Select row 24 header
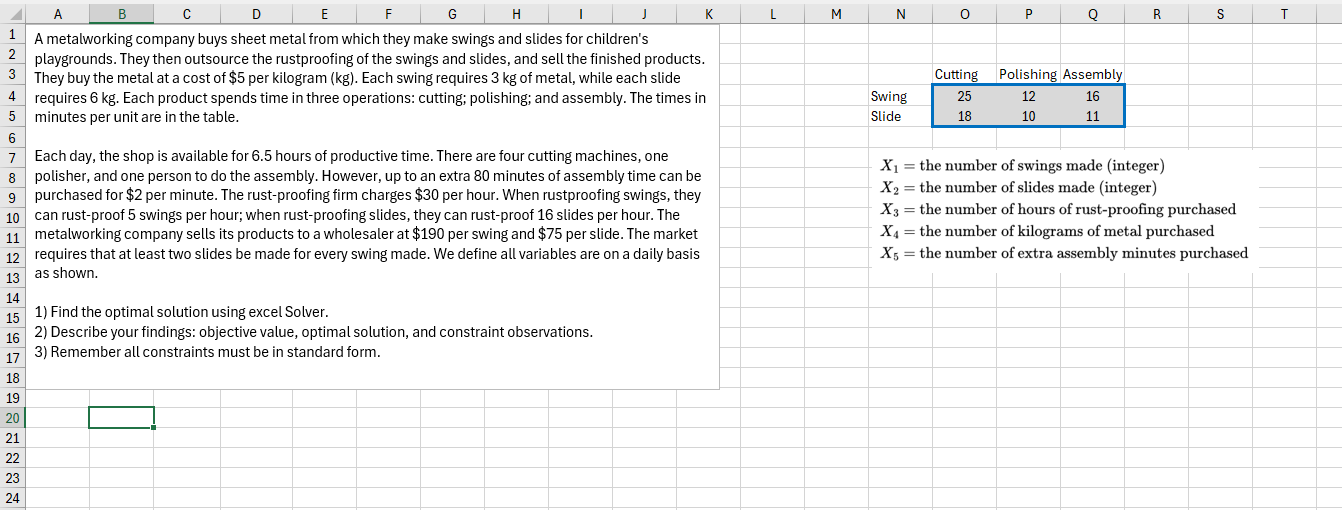1342x510 pixels. pyautogui.click(x=12, y=499)
